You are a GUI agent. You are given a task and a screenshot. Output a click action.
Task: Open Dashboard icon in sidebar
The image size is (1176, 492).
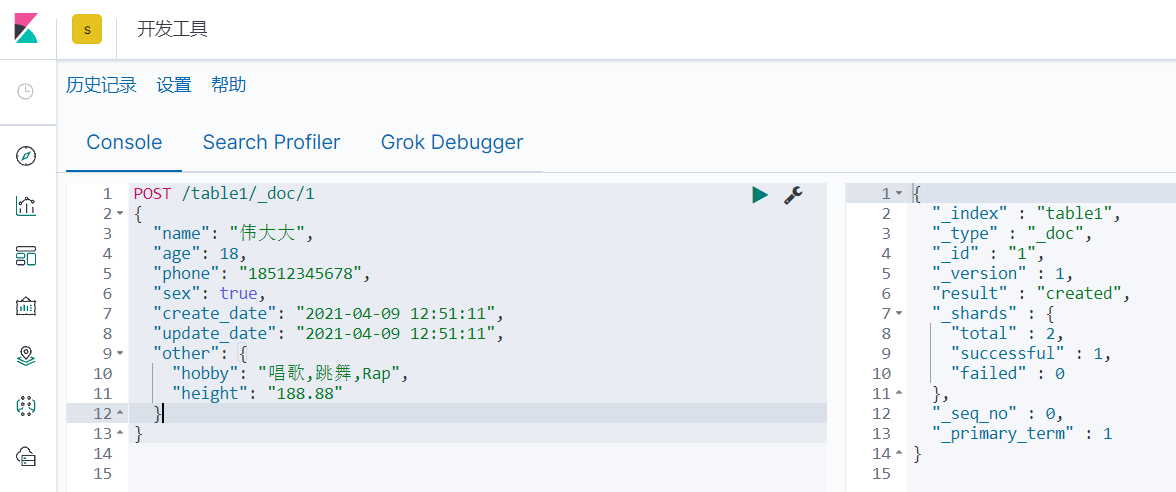[x=26, y=256]
